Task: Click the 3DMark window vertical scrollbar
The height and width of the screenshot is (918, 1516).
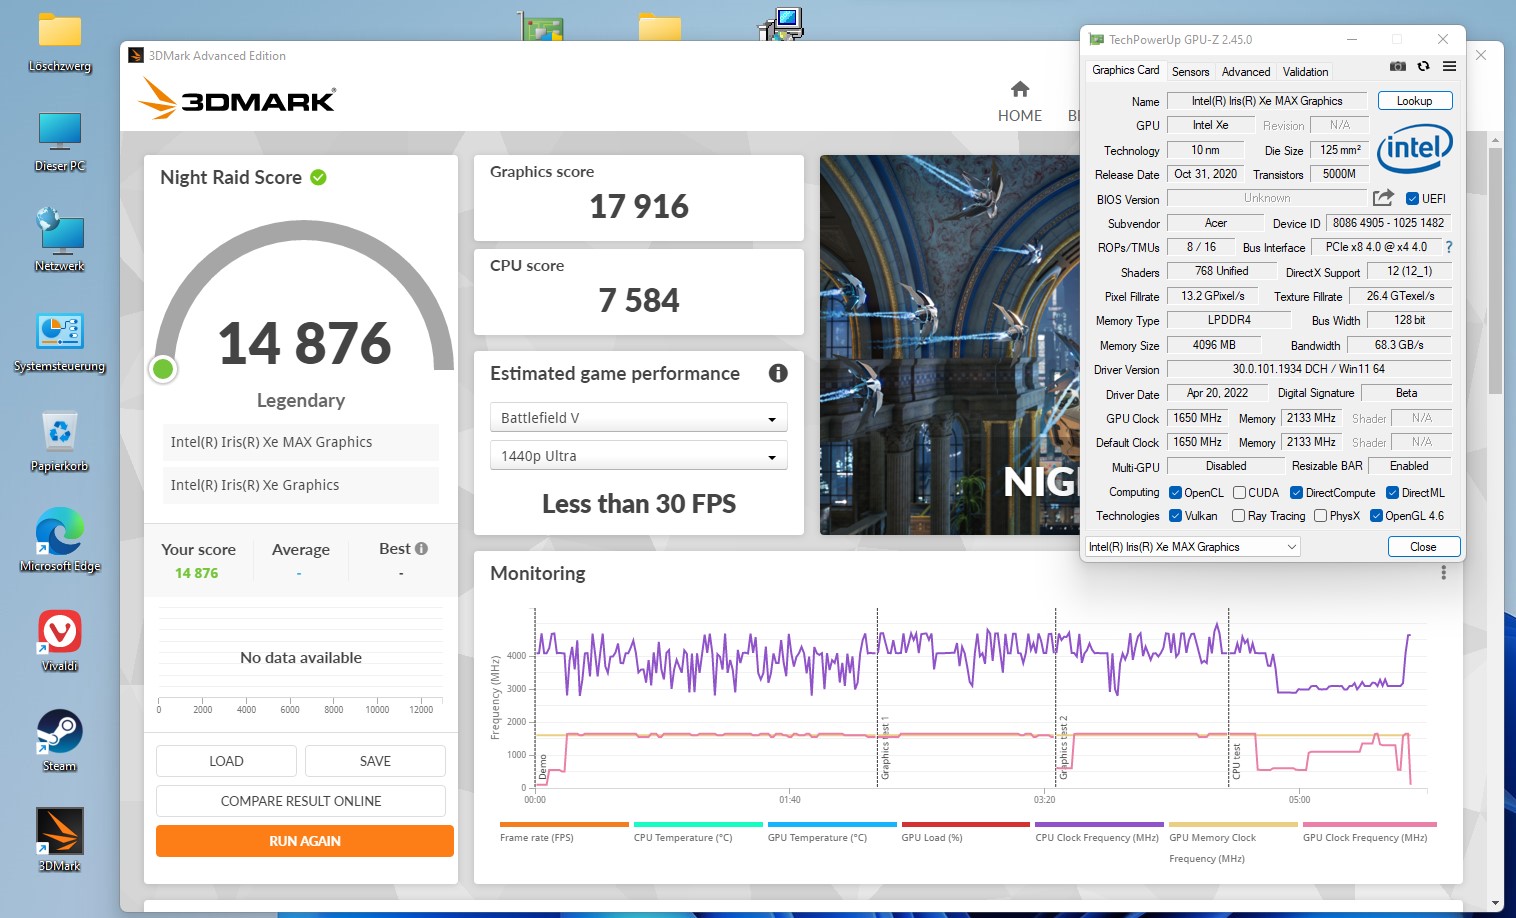Action: pyautogui.click(x=1495, y=270)
